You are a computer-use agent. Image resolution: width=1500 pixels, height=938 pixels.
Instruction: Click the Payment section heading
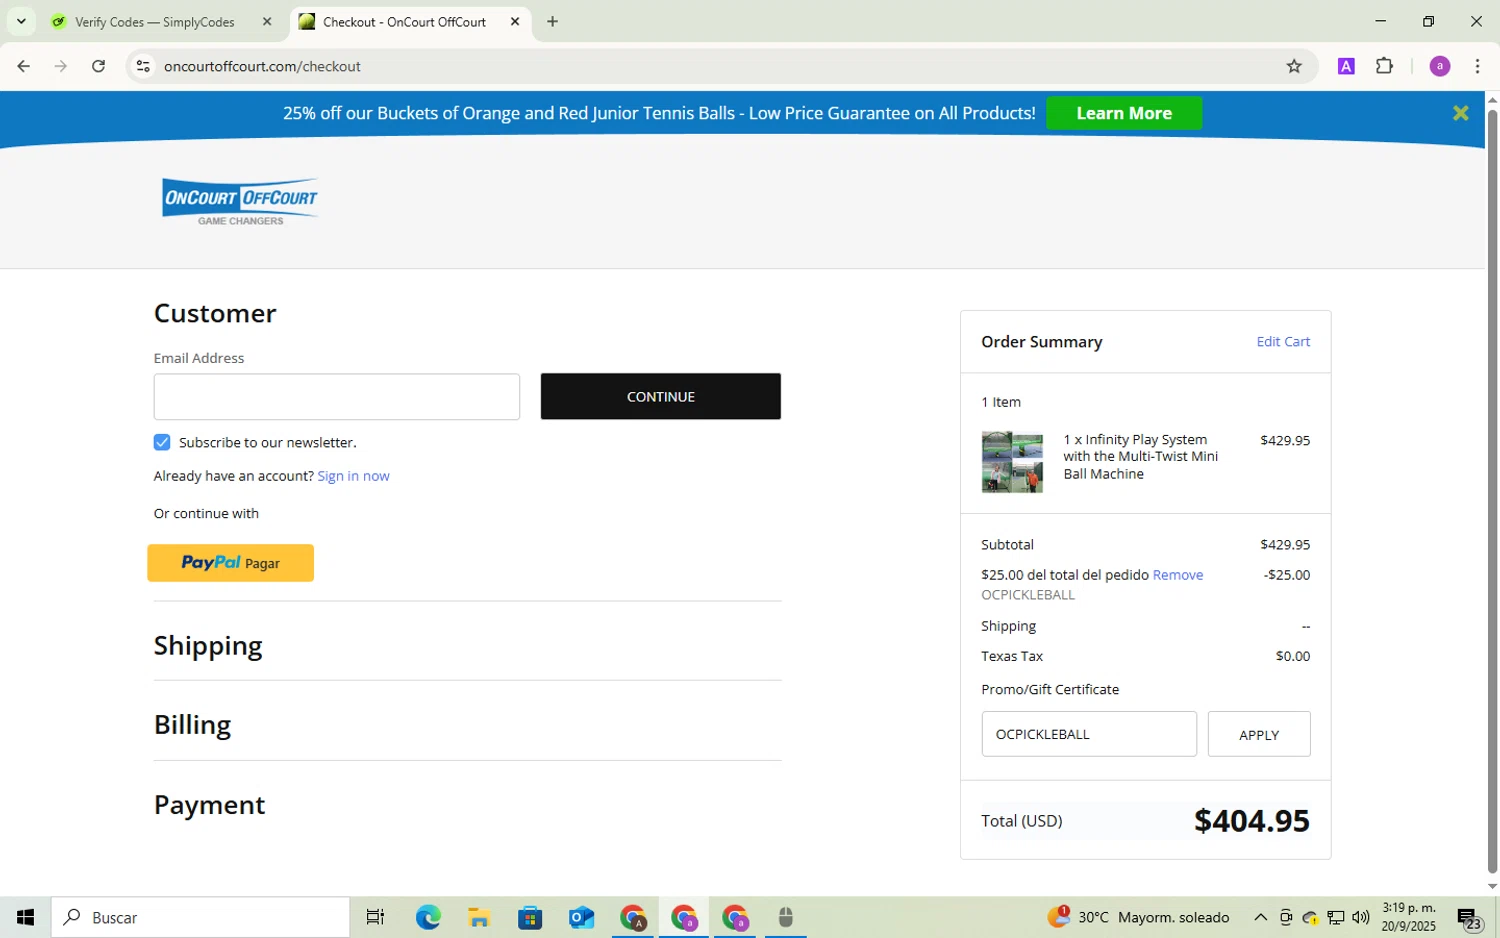(209, 805)
